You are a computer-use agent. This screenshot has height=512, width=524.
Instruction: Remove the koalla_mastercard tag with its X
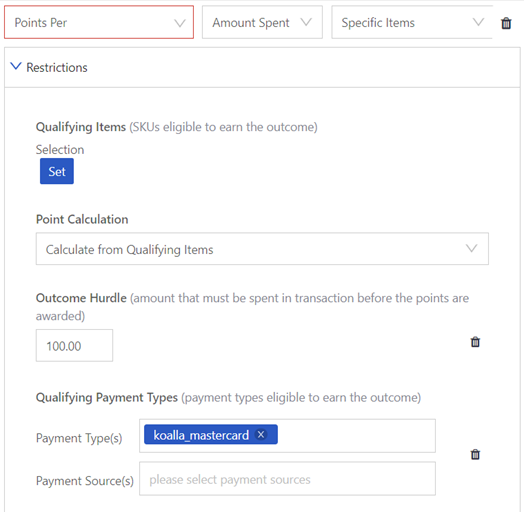(261, 434)
